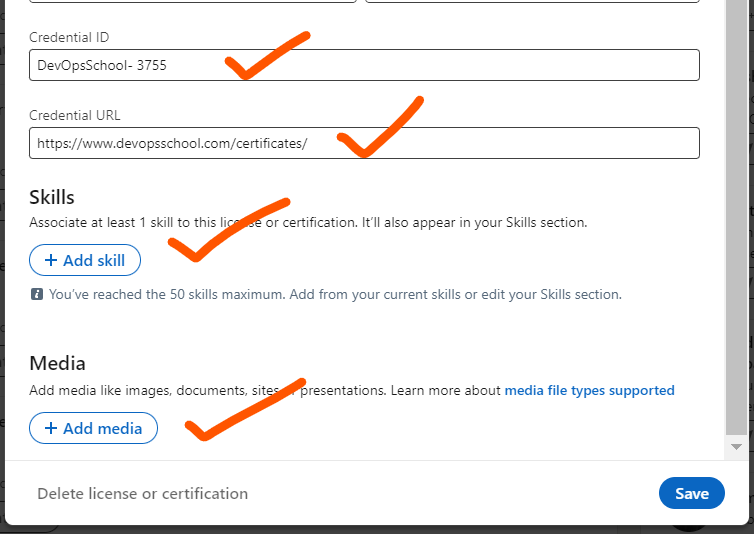The image size is (754, 534).
Task: Click the 50 skills maximum notice text
Action: [335, 295]
